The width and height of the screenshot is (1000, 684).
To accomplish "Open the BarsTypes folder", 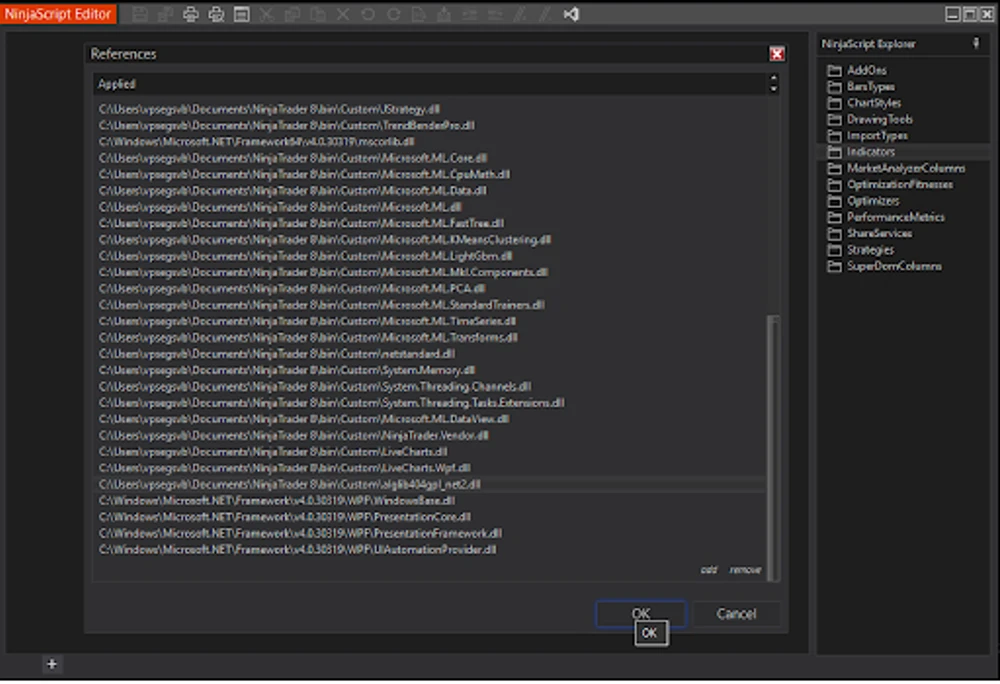I will point(862,87).
